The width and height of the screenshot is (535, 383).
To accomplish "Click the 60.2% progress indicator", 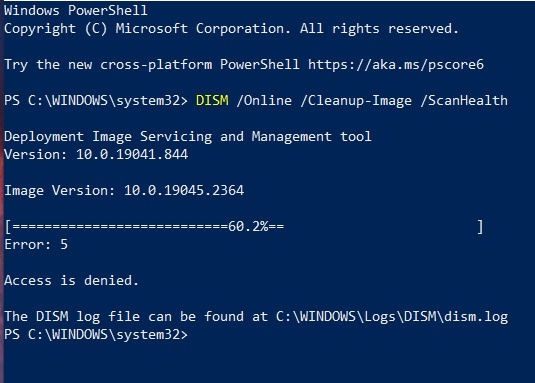I will (248, 226).
